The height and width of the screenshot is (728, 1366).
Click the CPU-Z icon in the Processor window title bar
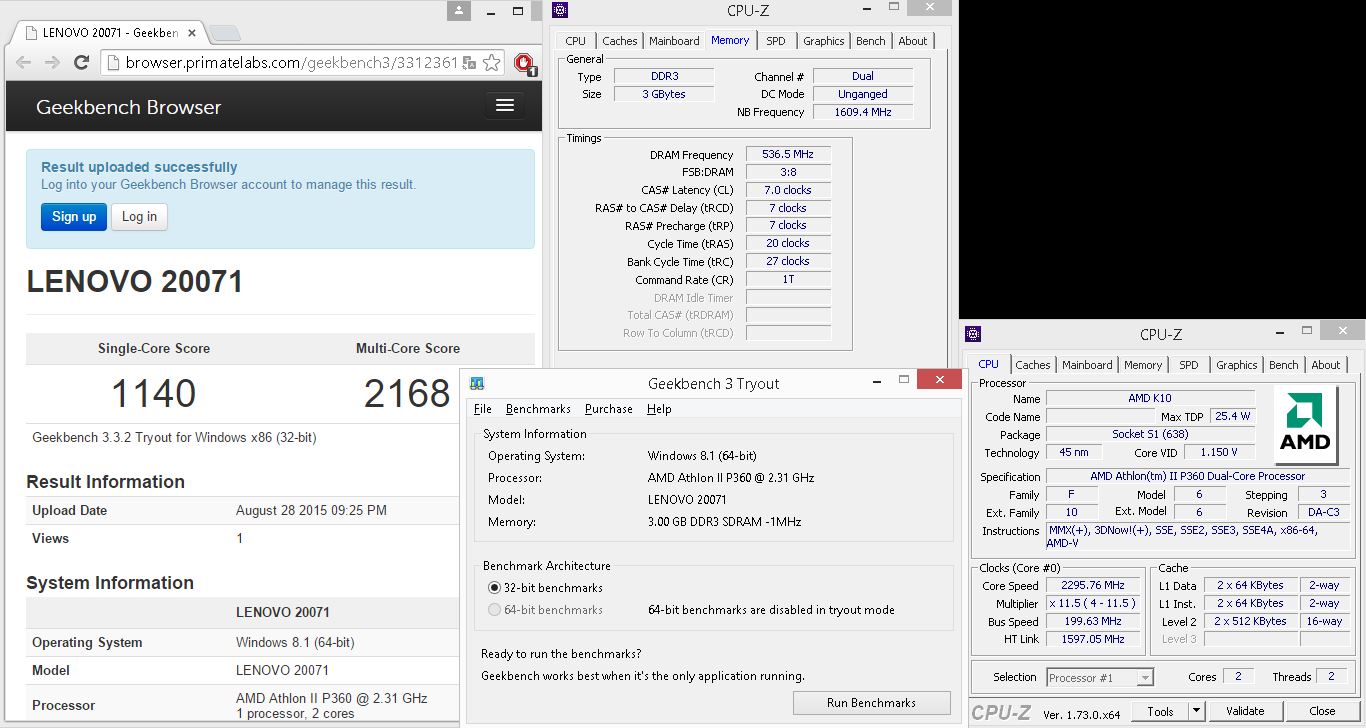973,334
